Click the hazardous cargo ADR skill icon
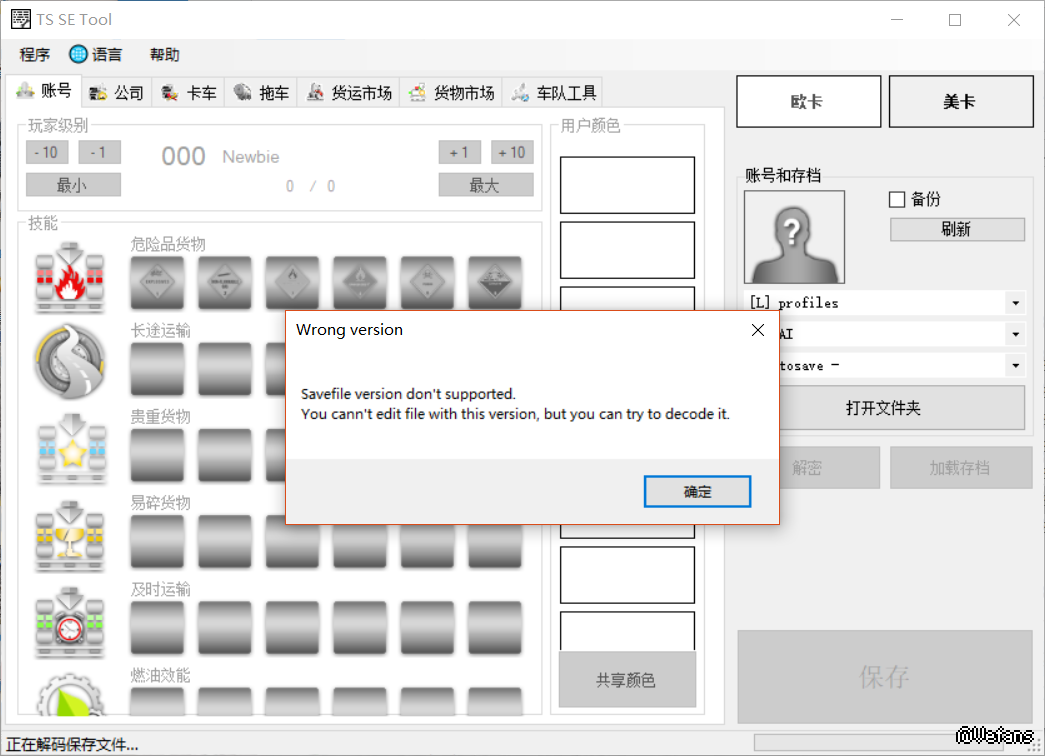This screenshot has width=1045, height=756. click(70, 277)
